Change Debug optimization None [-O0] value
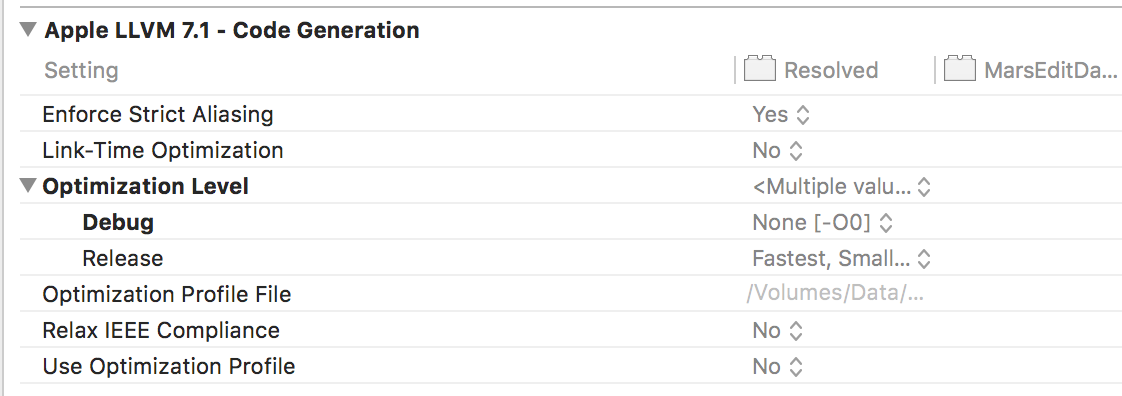The width and height of the screenshot is (1122, 396). click(823, 222)
